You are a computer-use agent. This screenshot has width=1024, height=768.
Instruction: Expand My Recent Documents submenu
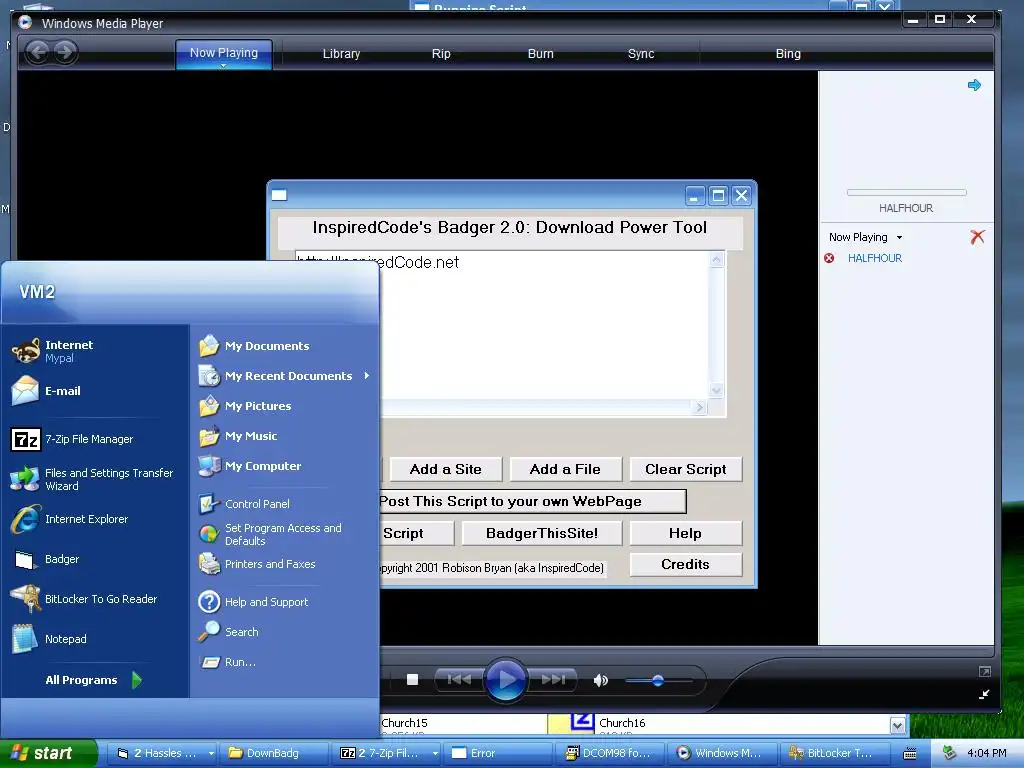(284, 376)
